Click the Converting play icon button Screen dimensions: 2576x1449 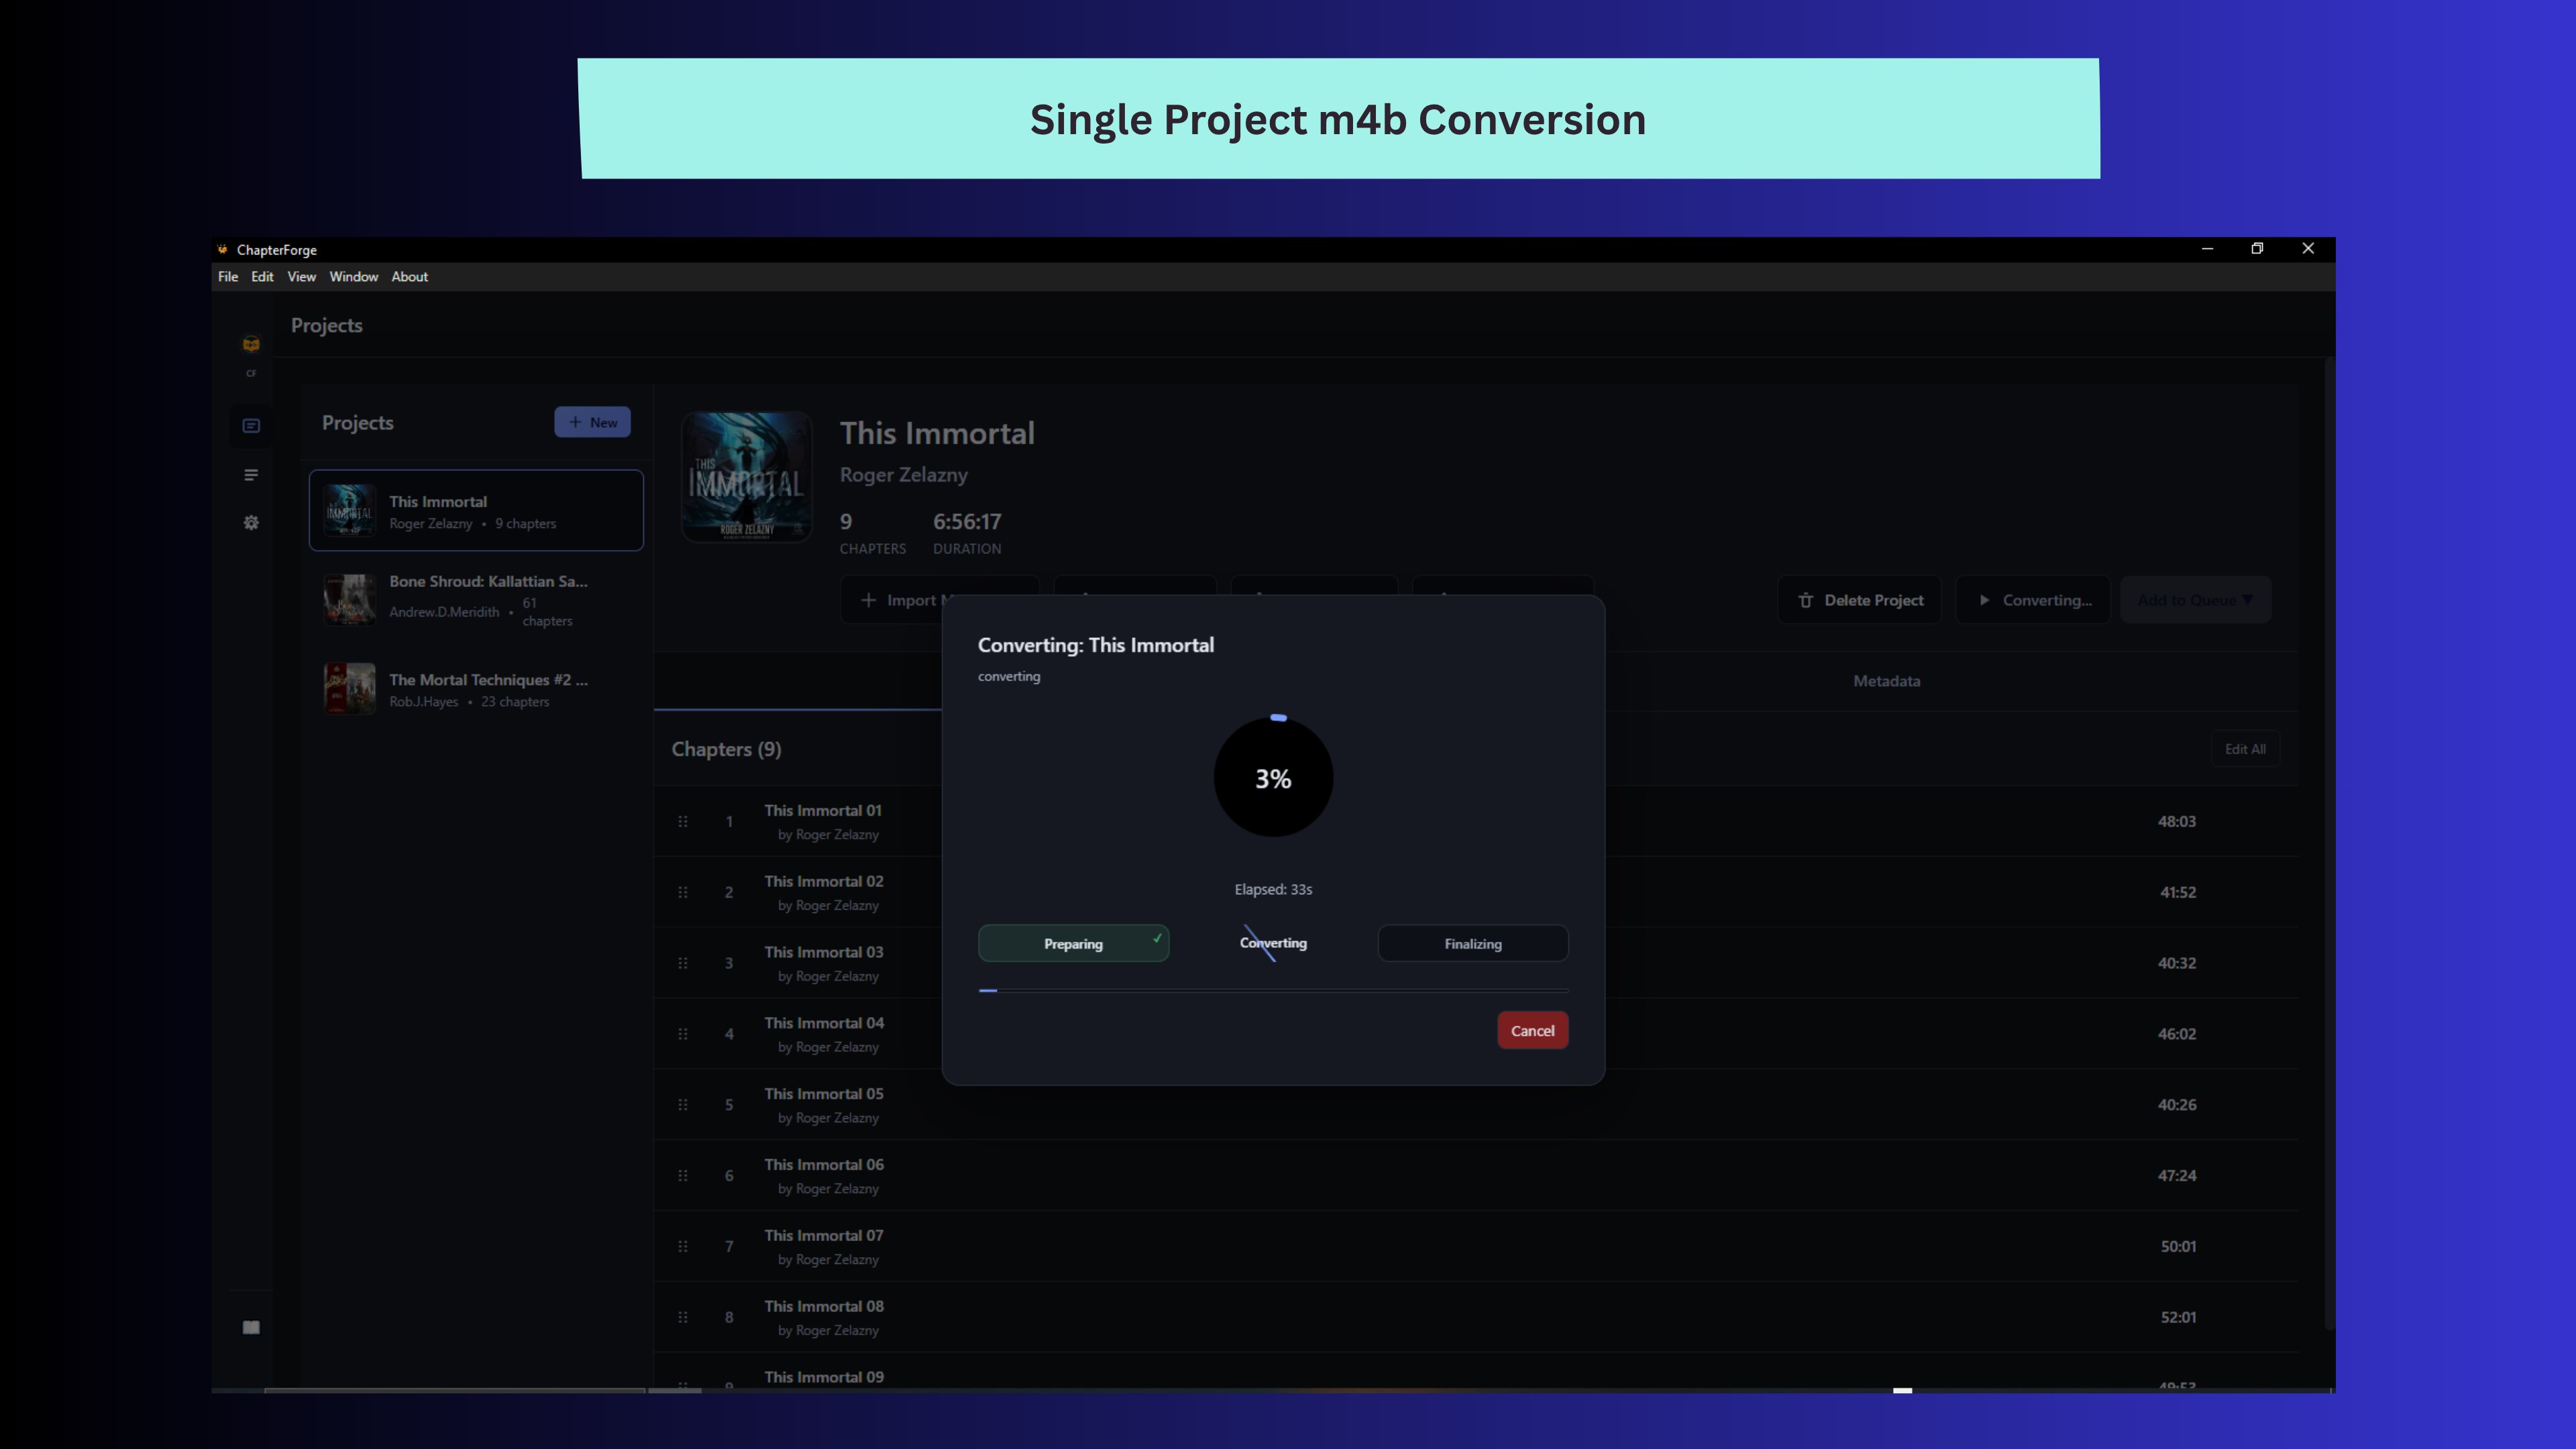pos(1984,600)
